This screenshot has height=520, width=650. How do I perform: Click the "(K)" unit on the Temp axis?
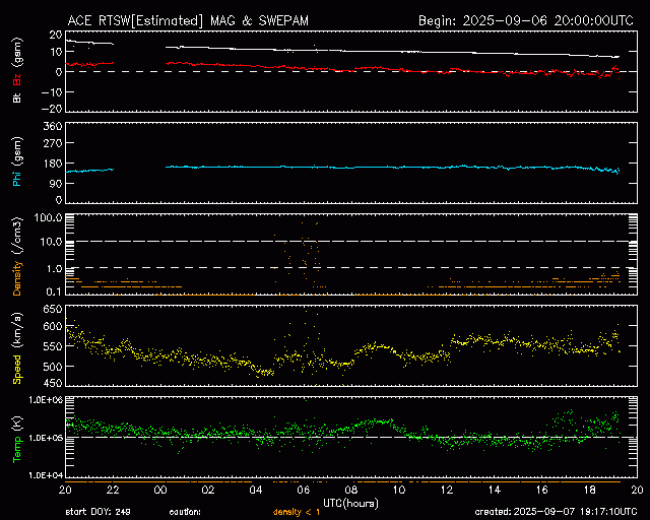click(x=17, y=423)
